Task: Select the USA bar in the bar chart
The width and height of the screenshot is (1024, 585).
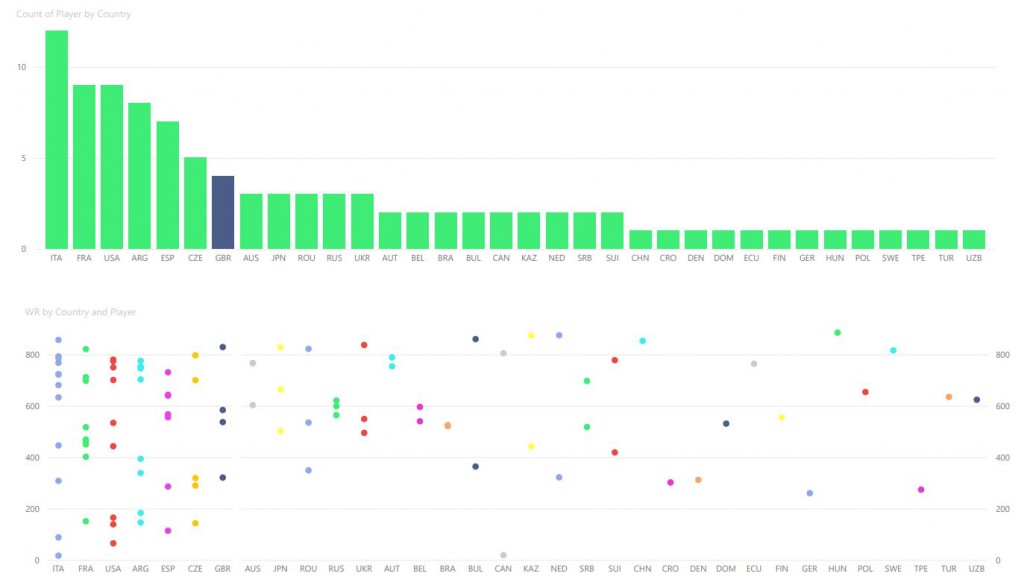Action: [112, 167]
